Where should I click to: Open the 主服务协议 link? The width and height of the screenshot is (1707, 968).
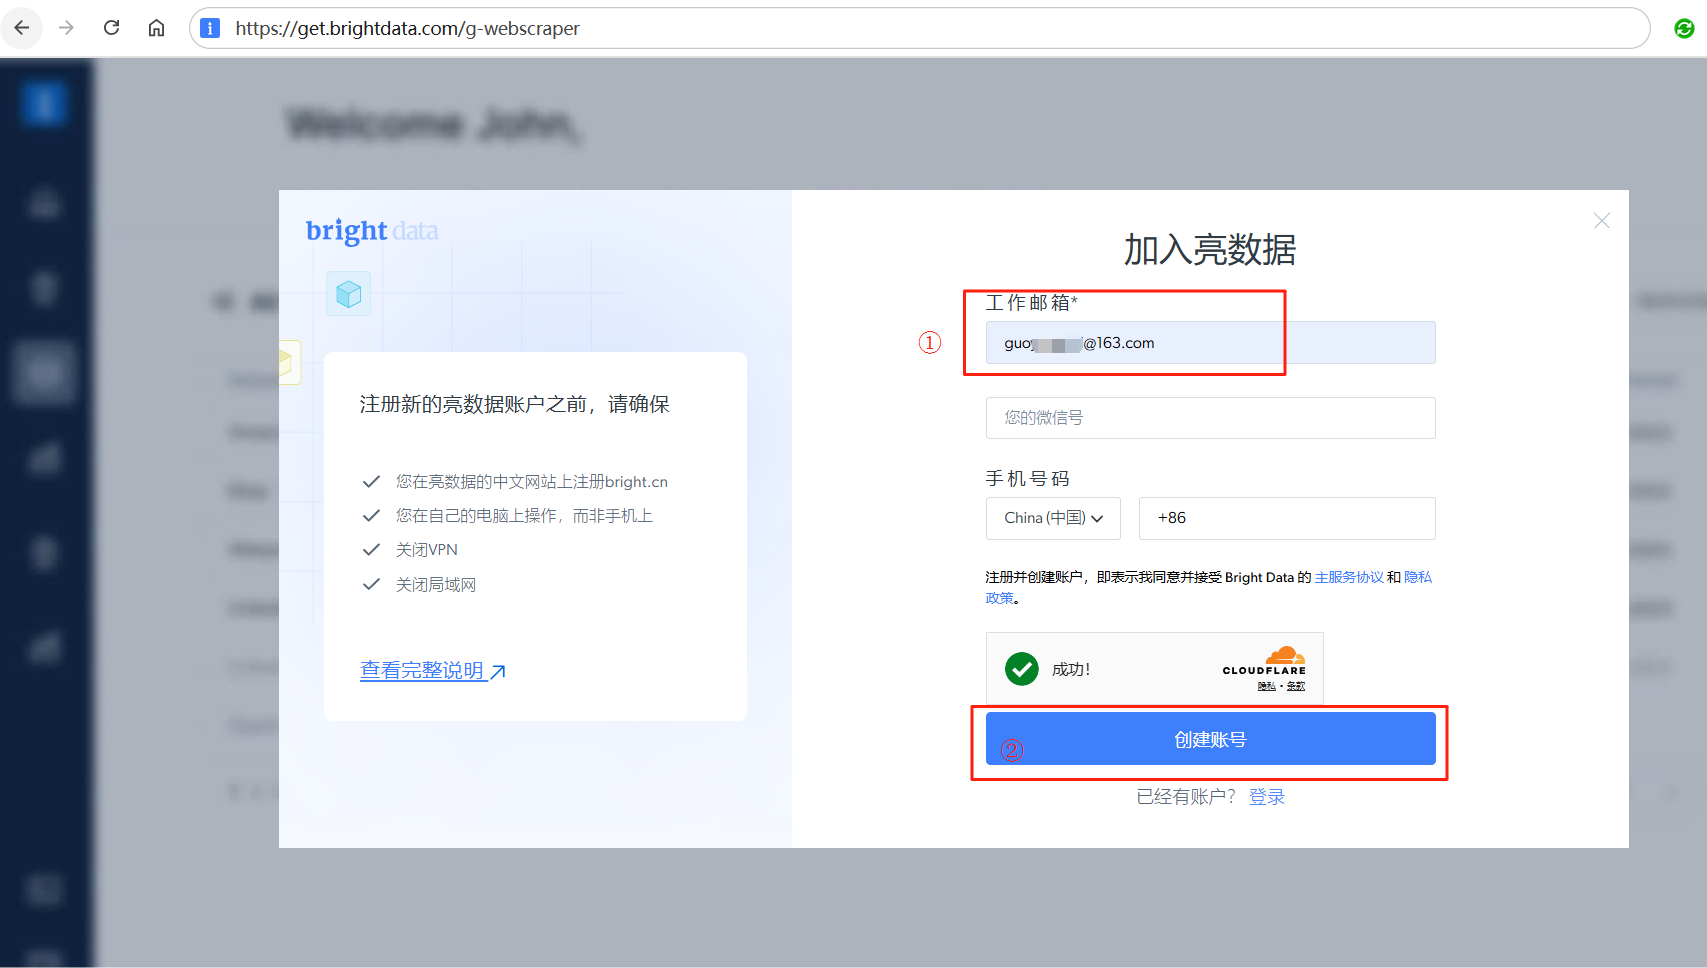pyautogui.click(x=1349, y=577)
